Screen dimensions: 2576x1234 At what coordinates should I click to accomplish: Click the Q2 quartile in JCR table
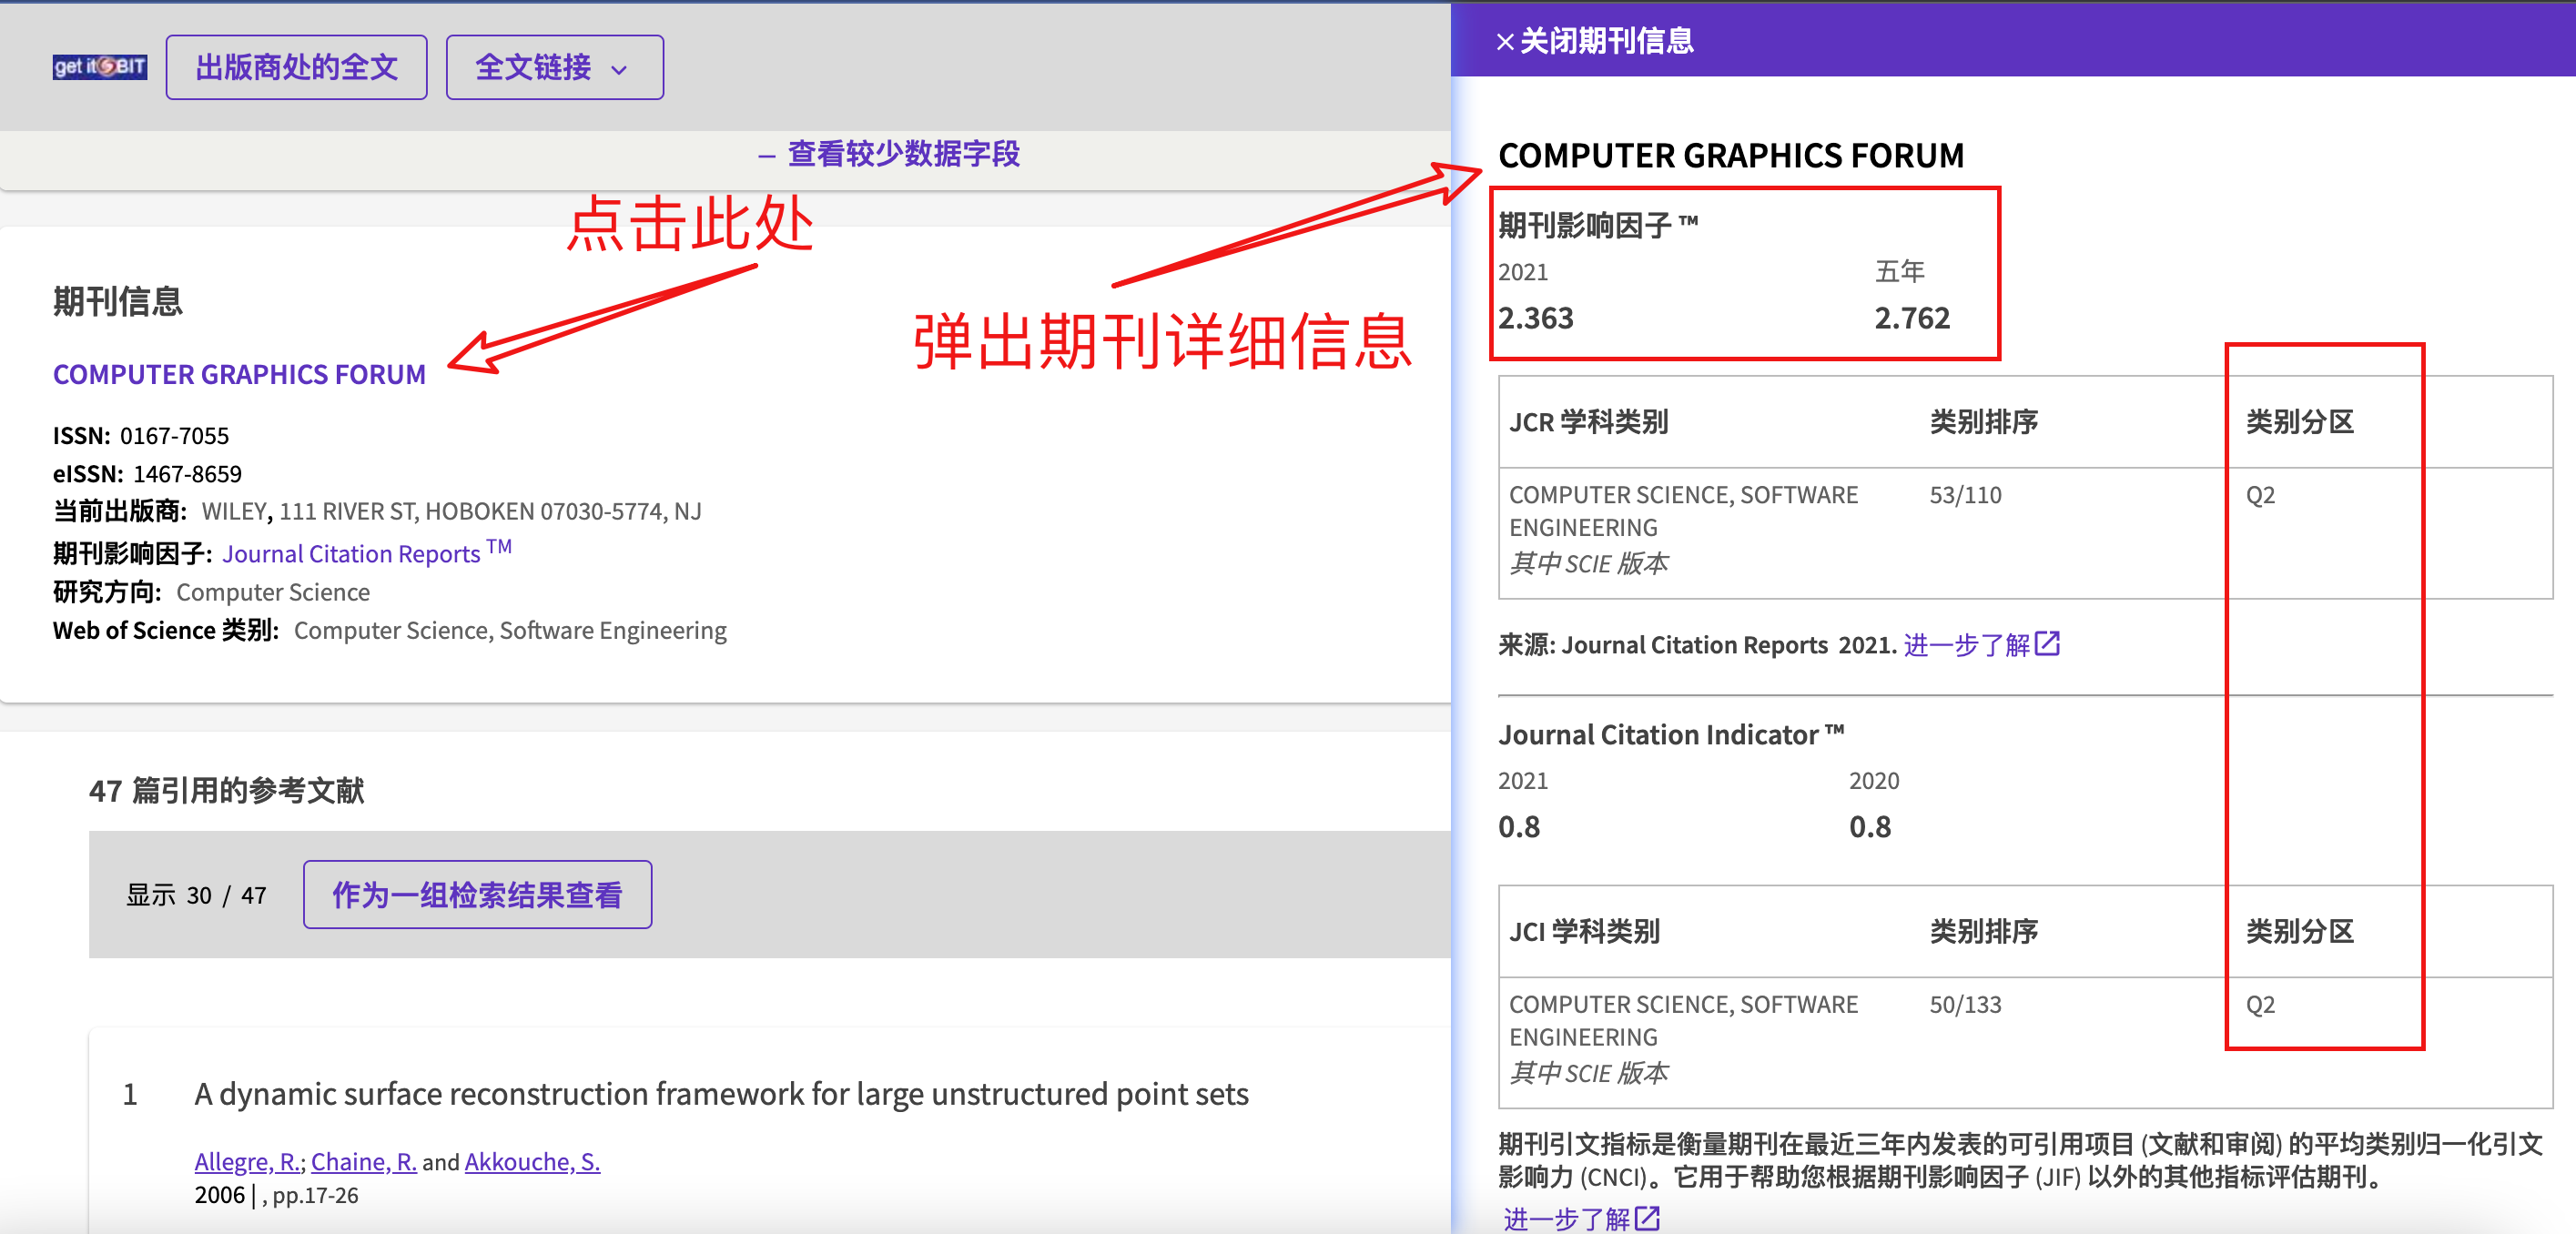[2260, 495]
